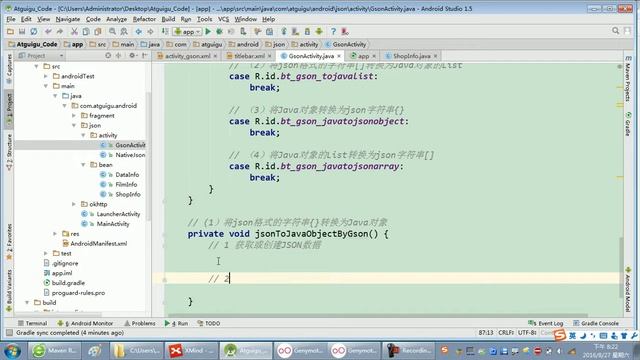Open the Navigate menu
This screenshot has width=640, height=360.
click(68, 19)
